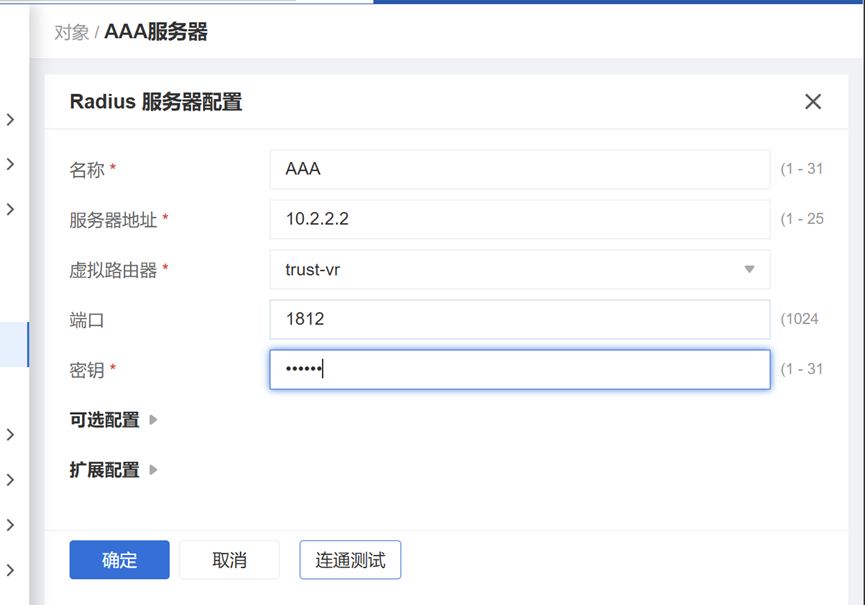Image resolution: width=865 pixels, height=605 pixels.
Task: Click the 对象 breadcrumb link
Action: 72,33
